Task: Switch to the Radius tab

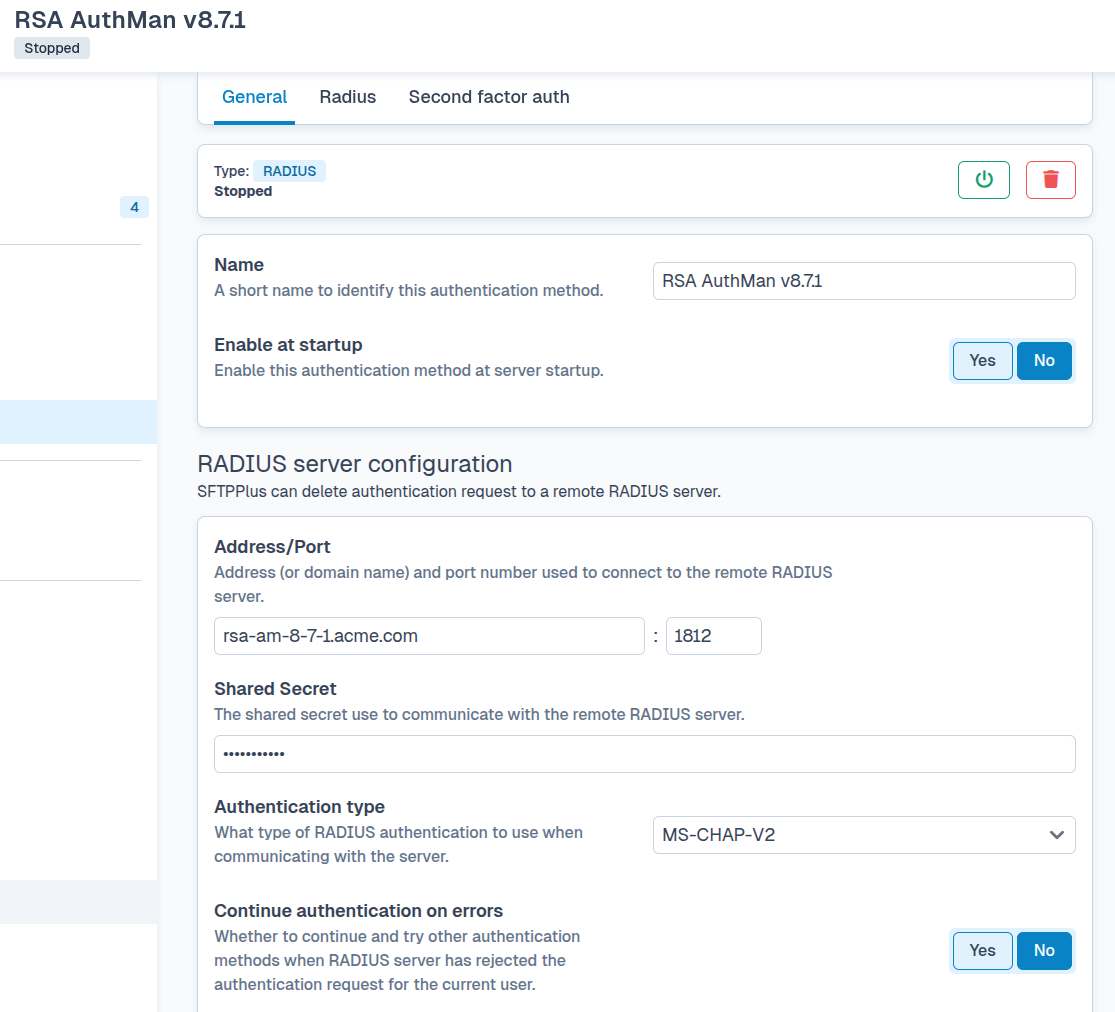Action: [x=348, y=97]
